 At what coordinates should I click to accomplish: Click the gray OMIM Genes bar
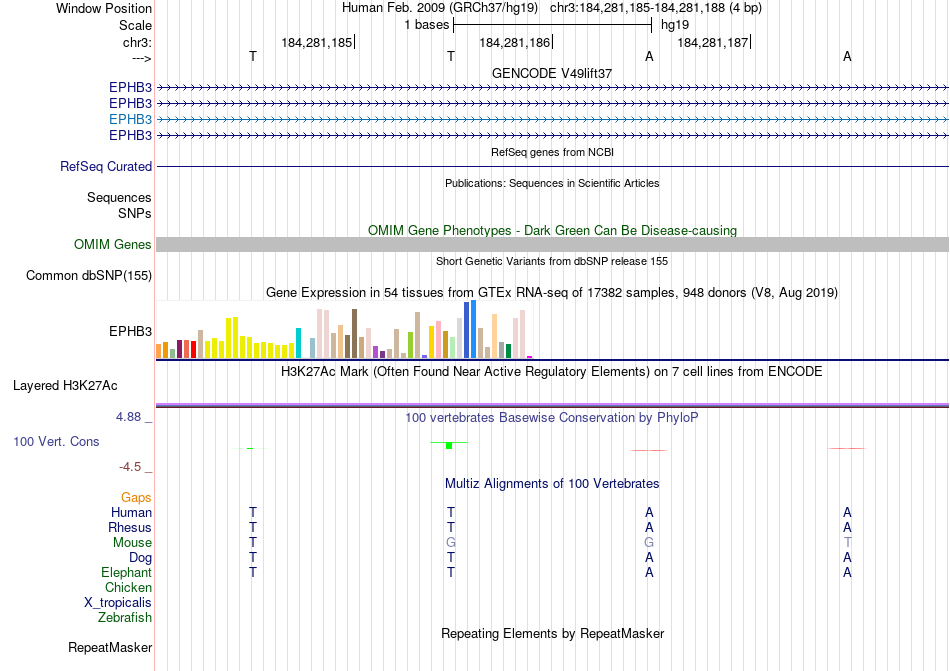[552, 245]
